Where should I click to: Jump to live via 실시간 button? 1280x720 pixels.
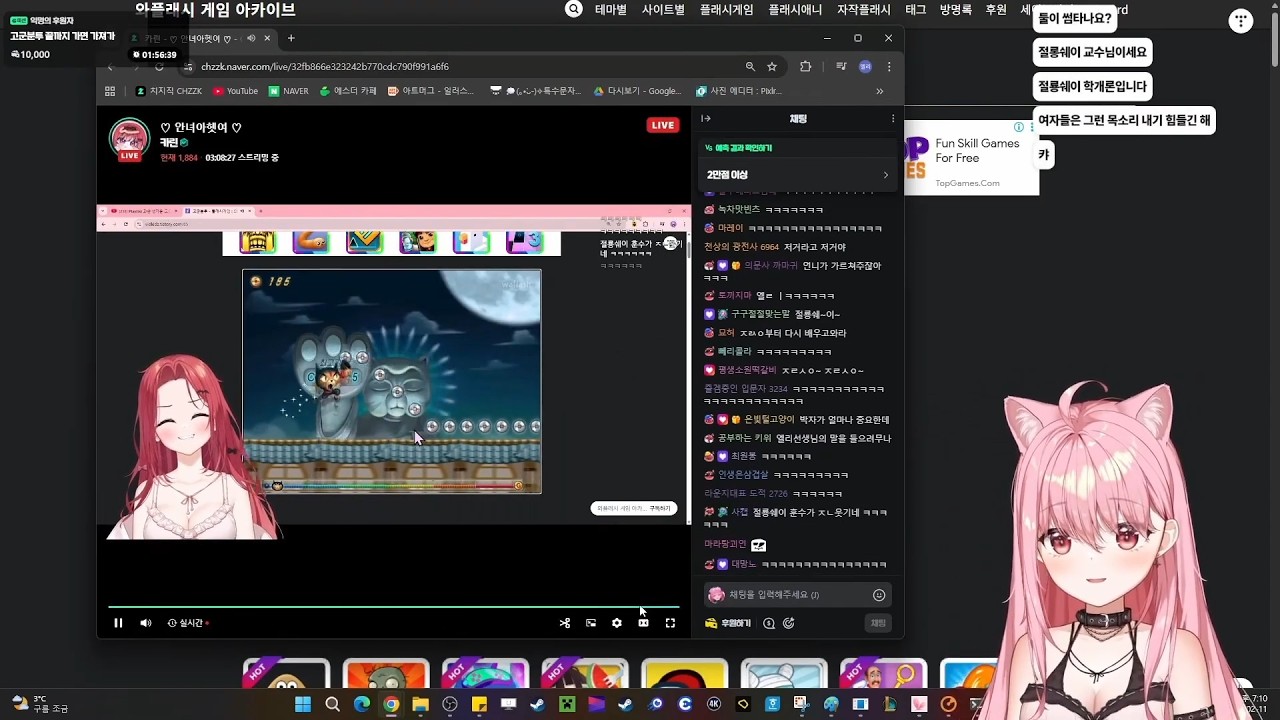click(x=189, y=623)
